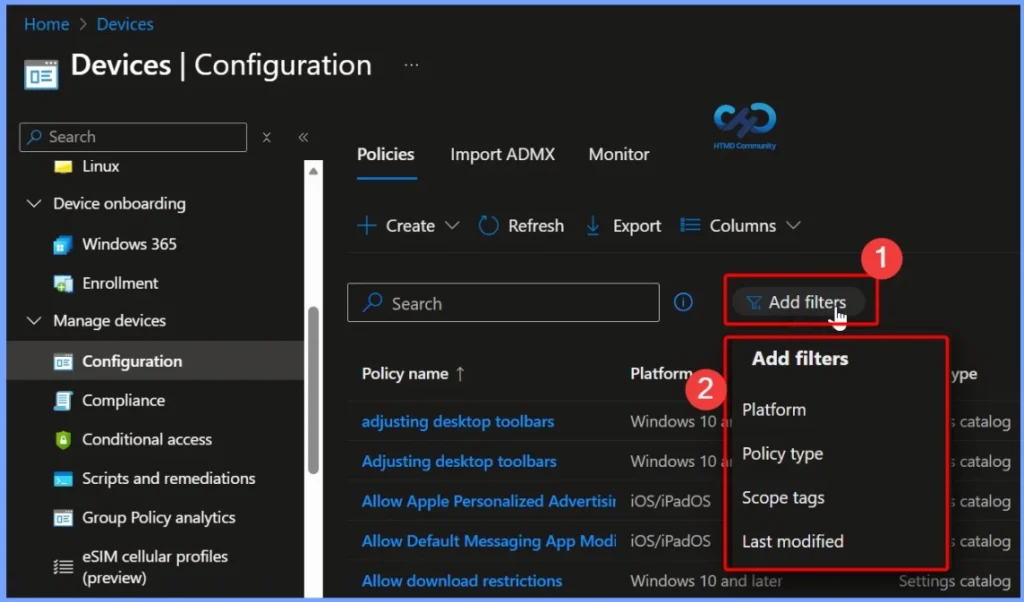Open the Monitor tab
1024x602 pixels.
(618, 154)
